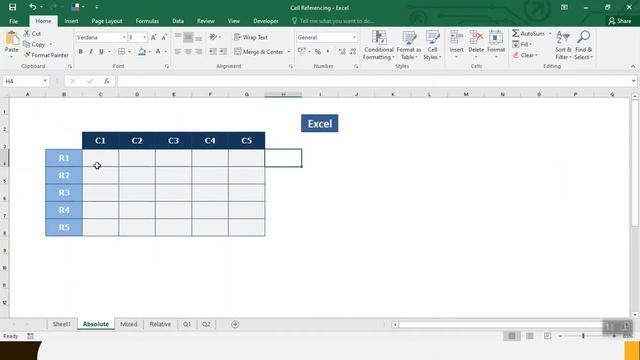Click the Decrease Decimal icon
640x360 pixels.
pyautogui.click(x=353, y=51)
